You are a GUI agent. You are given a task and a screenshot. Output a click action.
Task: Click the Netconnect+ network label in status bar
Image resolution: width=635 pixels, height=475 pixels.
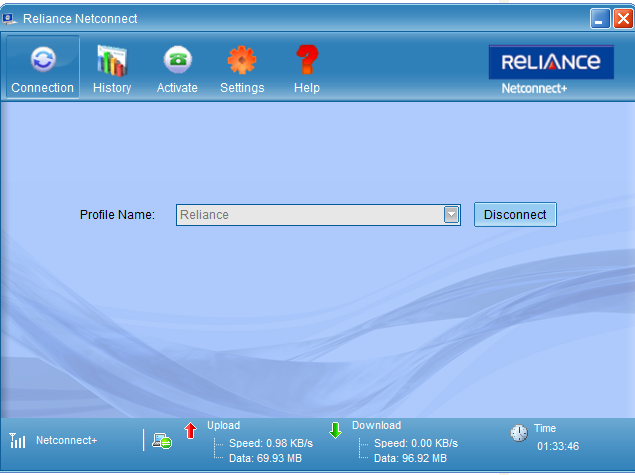[x=67, y=441]
